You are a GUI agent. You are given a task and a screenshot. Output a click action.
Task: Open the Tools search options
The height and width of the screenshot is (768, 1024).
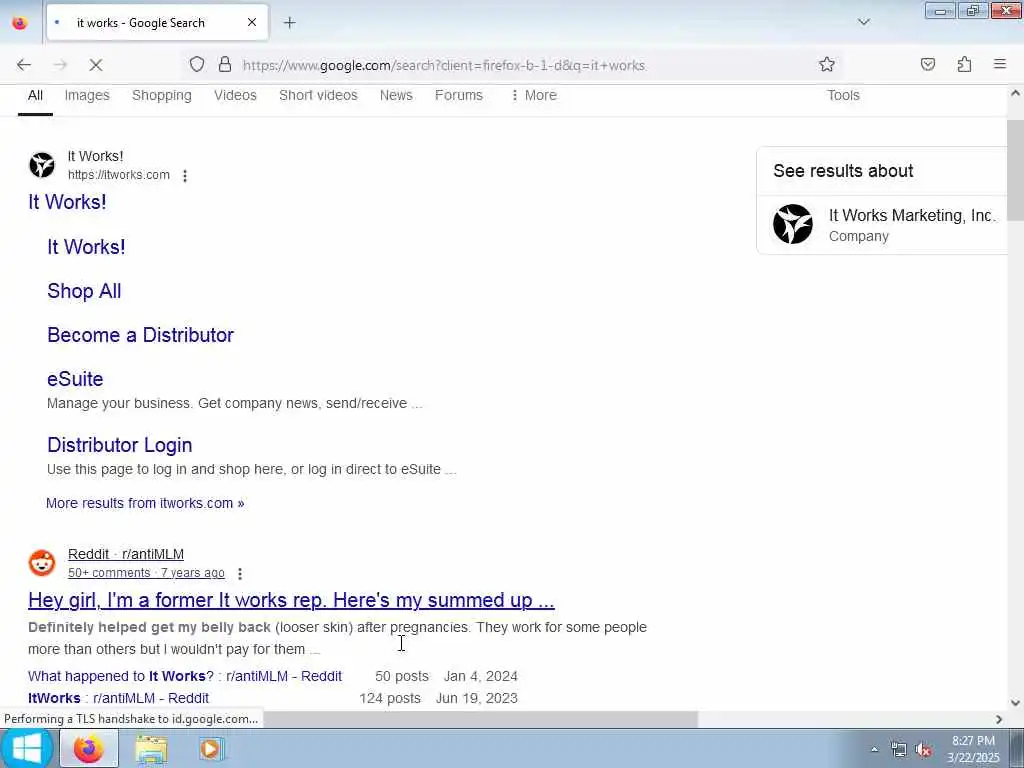click(x=843, y=95)
